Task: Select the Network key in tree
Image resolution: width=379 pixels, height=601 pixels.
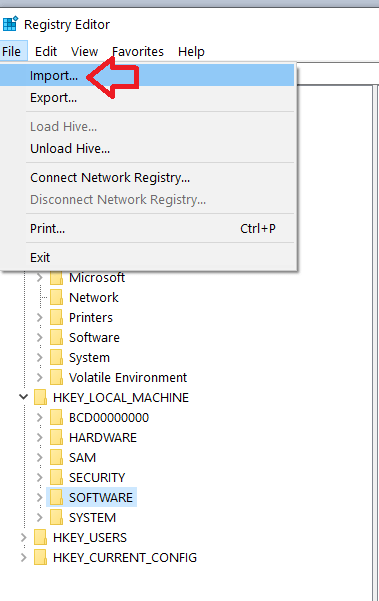Action: 94,297
